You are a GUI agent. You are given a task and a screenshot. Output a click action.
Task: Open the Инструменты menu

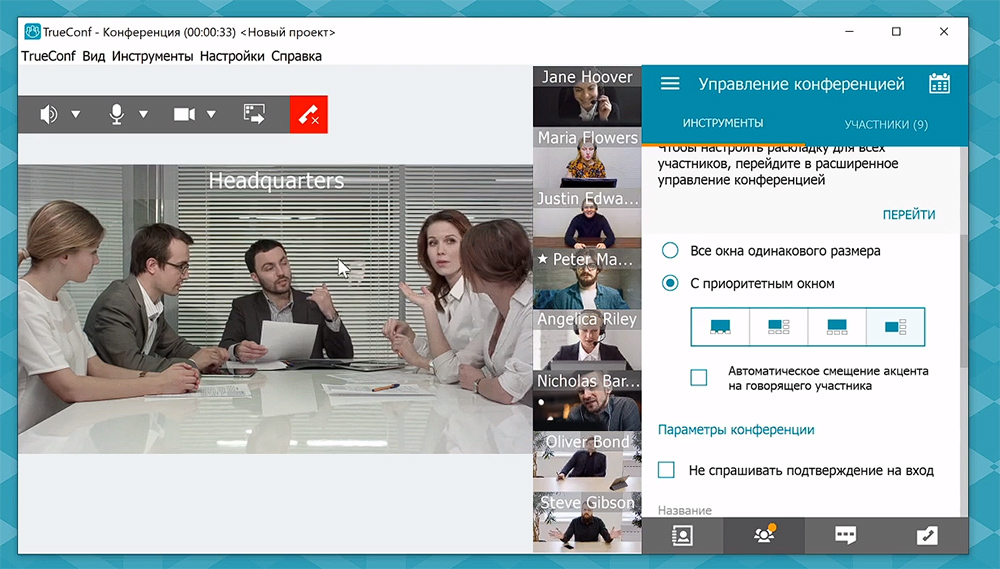pyautogui.click(x=152, y=56)
